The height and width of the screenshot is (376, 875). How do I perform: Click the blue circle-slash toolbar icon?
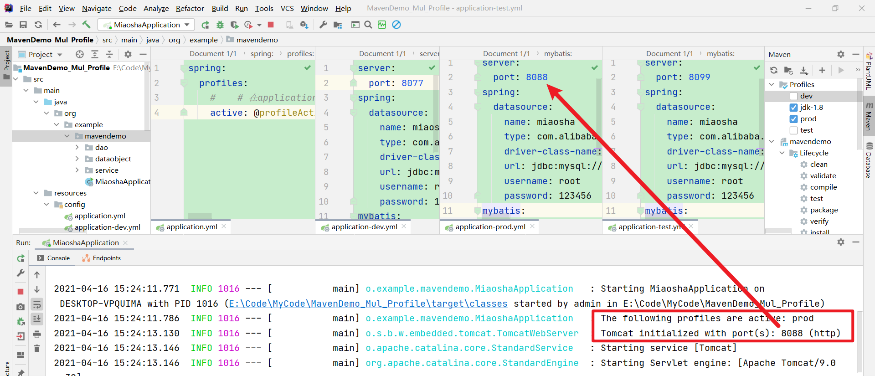pos(396,25)
